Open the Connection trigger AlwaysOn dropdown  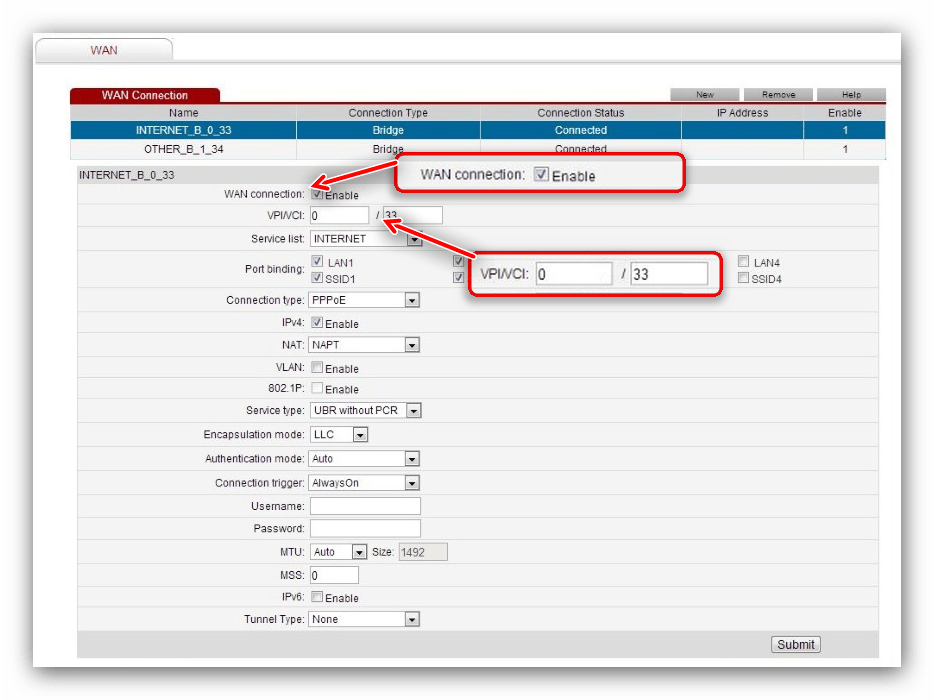(364, 483)
